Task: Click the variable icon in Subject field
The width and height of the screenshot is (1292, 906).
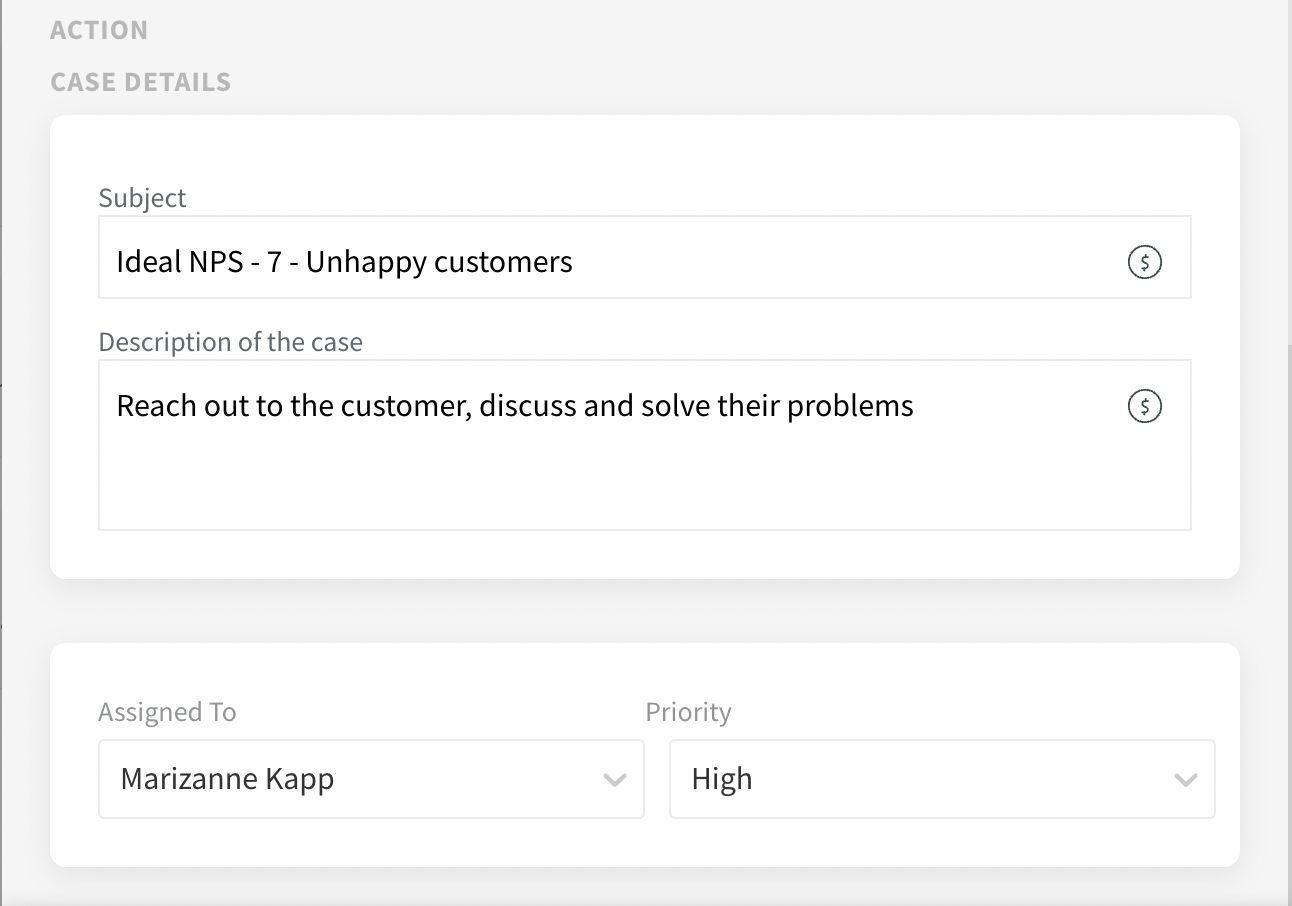Action: pyautogui.click(x=1144, y=262)
